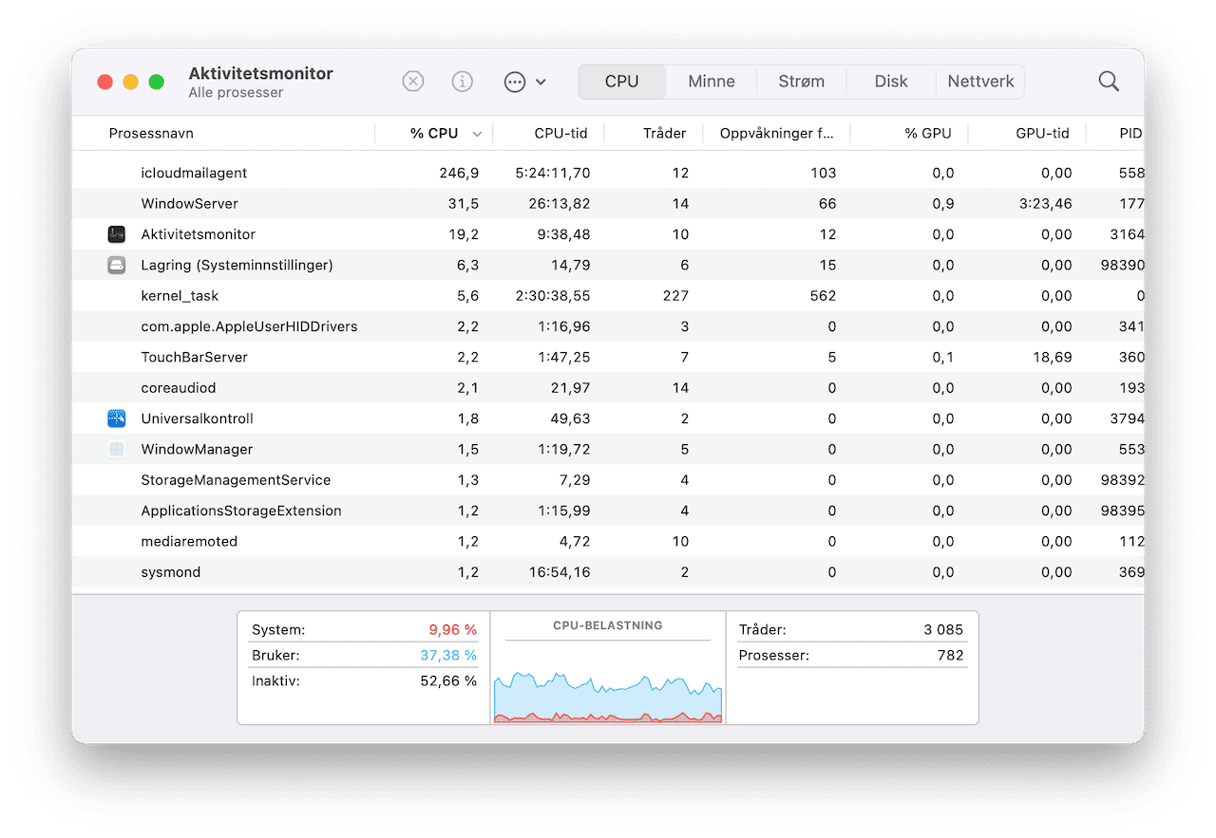Sort by GPU-tid column header
The width and height of the screenshot is (1216, 838).
tap(1042, 133)
